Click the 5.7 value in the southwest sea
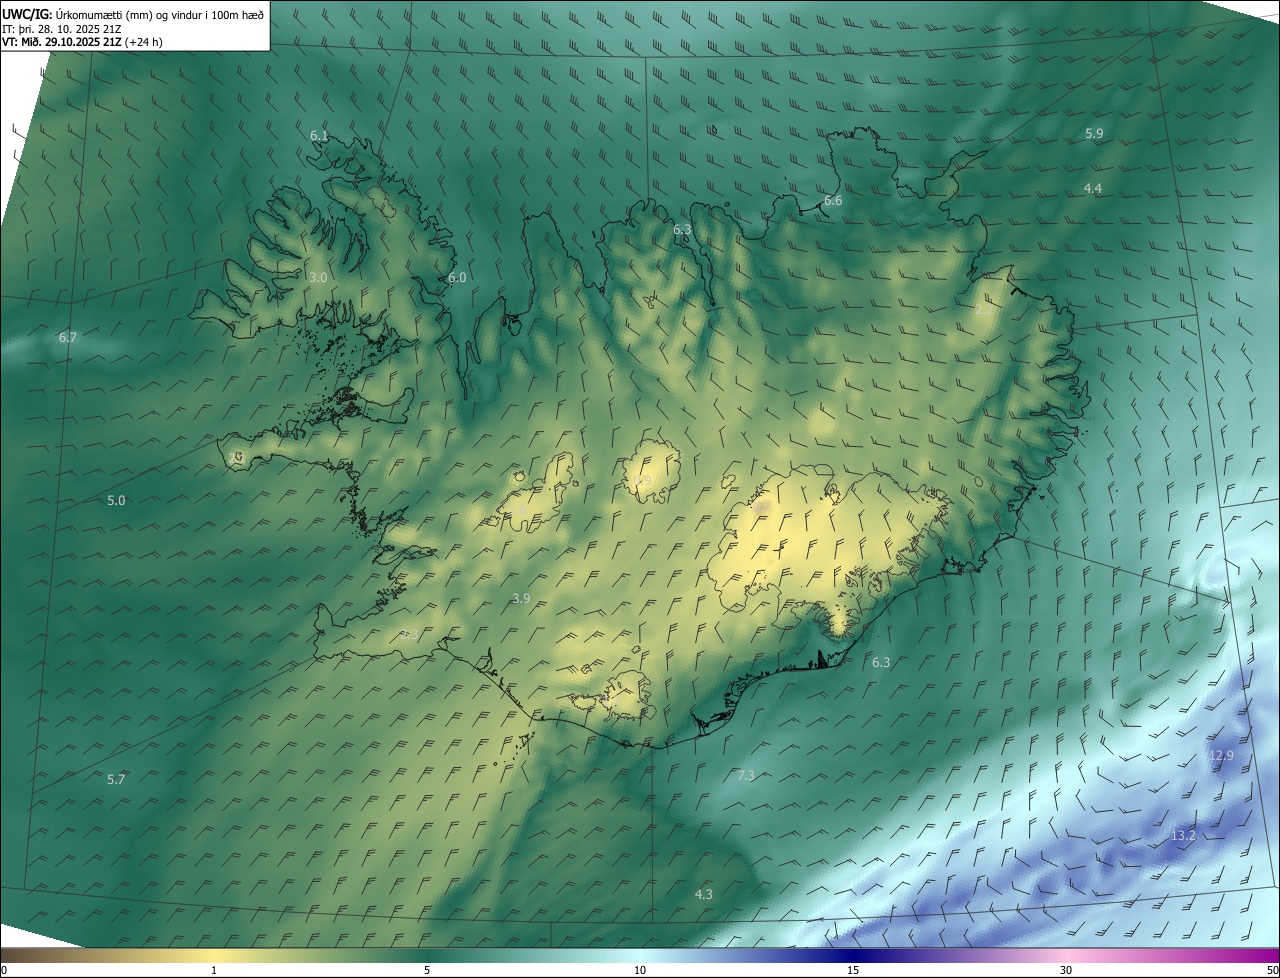Screen dimensions: 1280x978 pyautogui.click(x=116, y=780)
